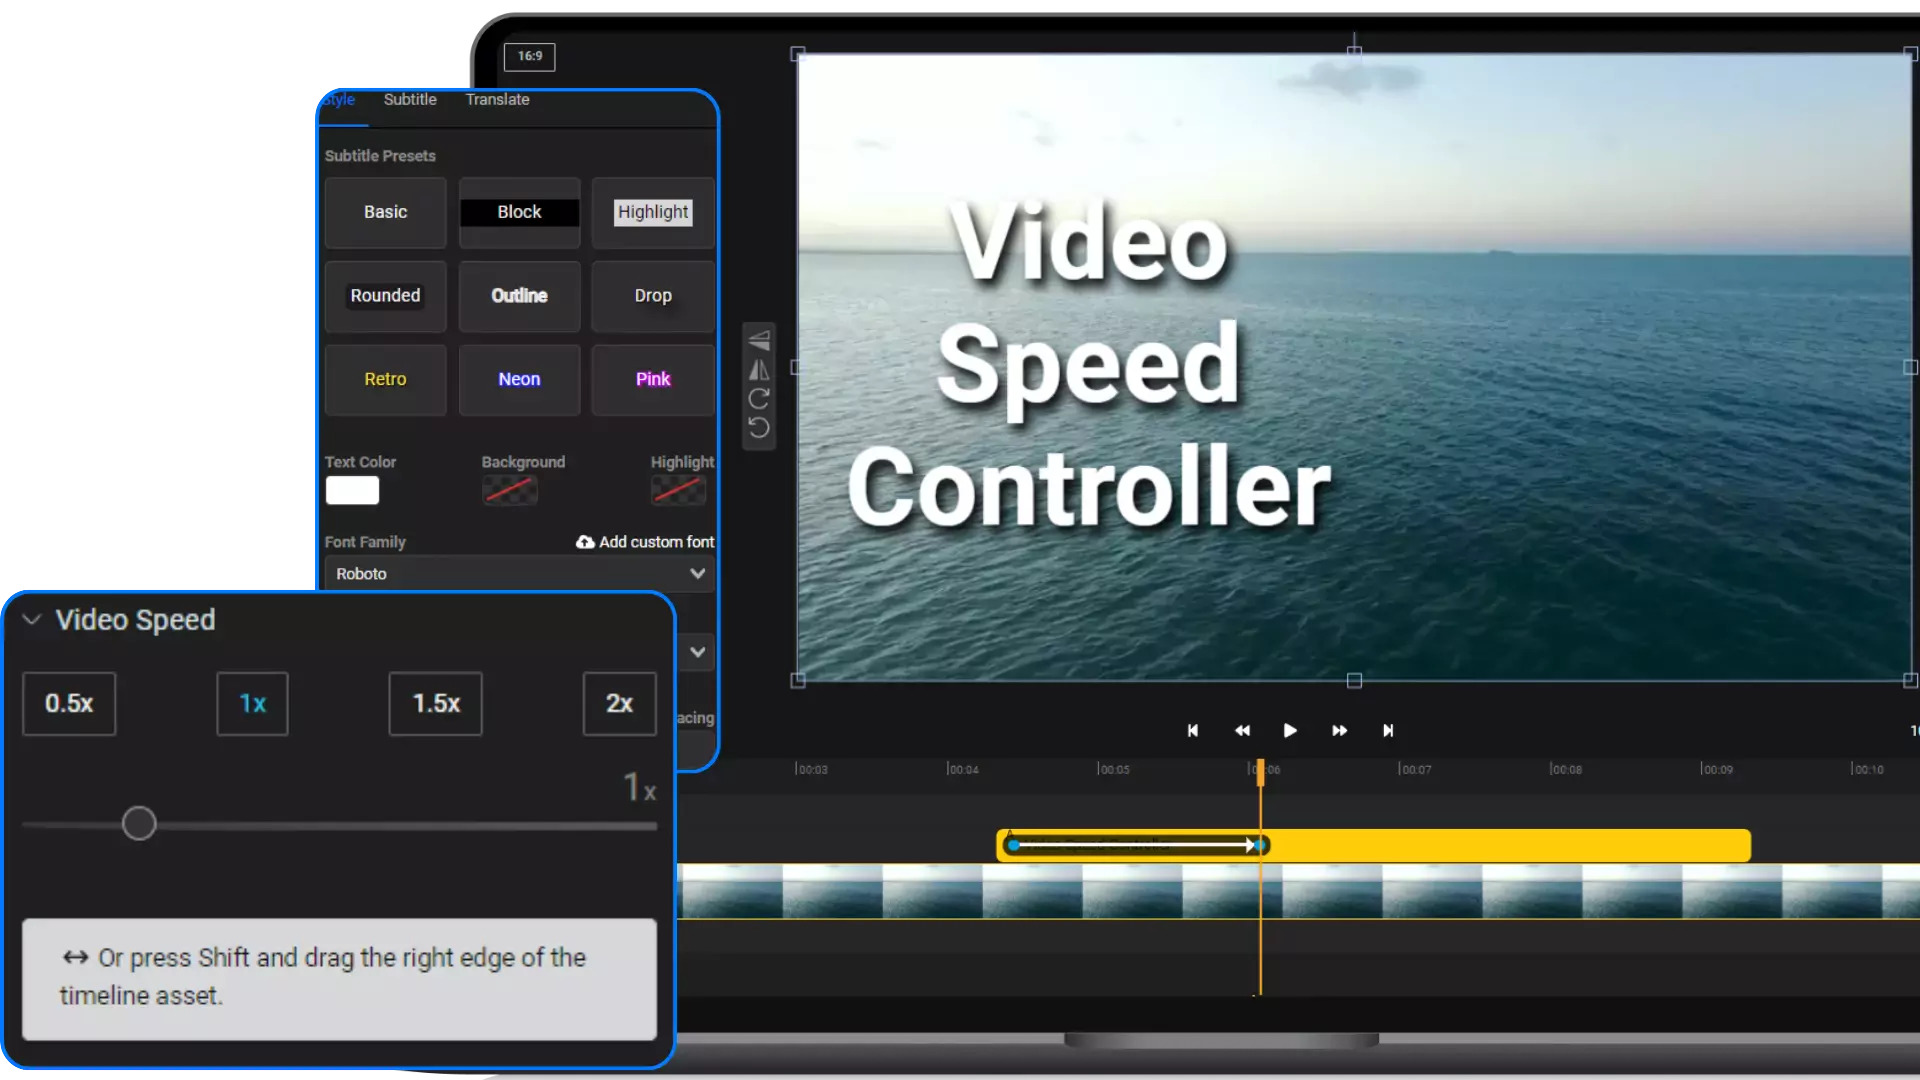Select the 0.5x speed preset button

click(67, 703)
